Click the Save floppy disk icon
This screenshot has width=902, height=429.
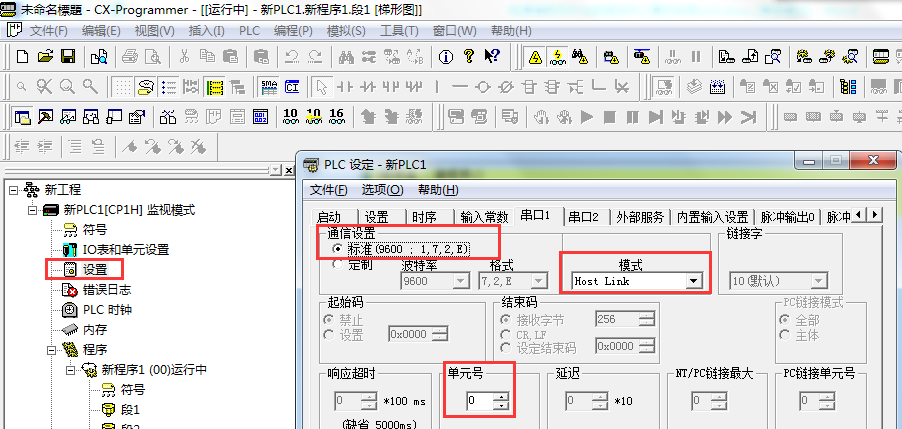[x=69, y=57]
